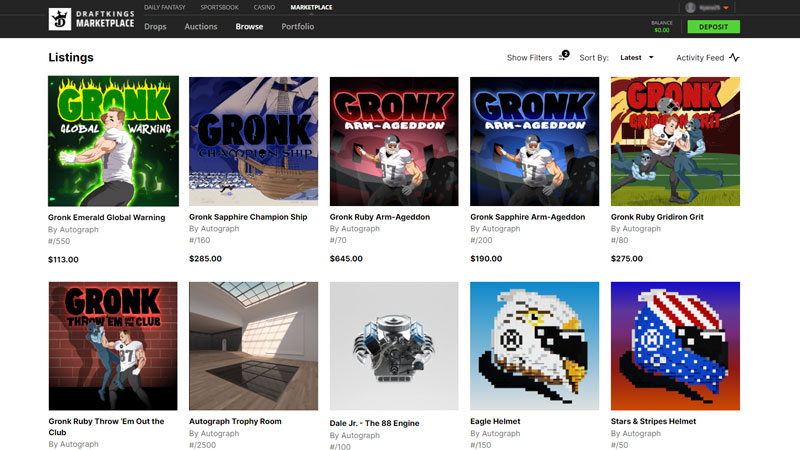Open the filters icon with badge
This screenshot has height=450, width=800.
(x=564, y=56)
